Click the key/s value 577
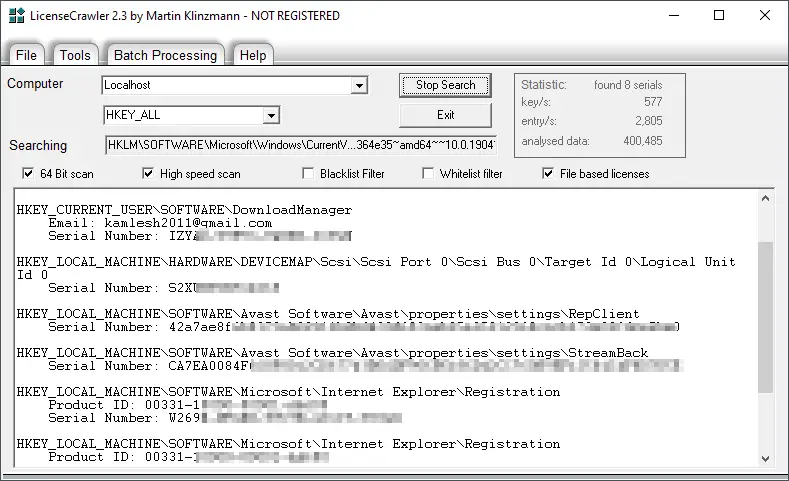Screen dimensions: 789x481 653,102
